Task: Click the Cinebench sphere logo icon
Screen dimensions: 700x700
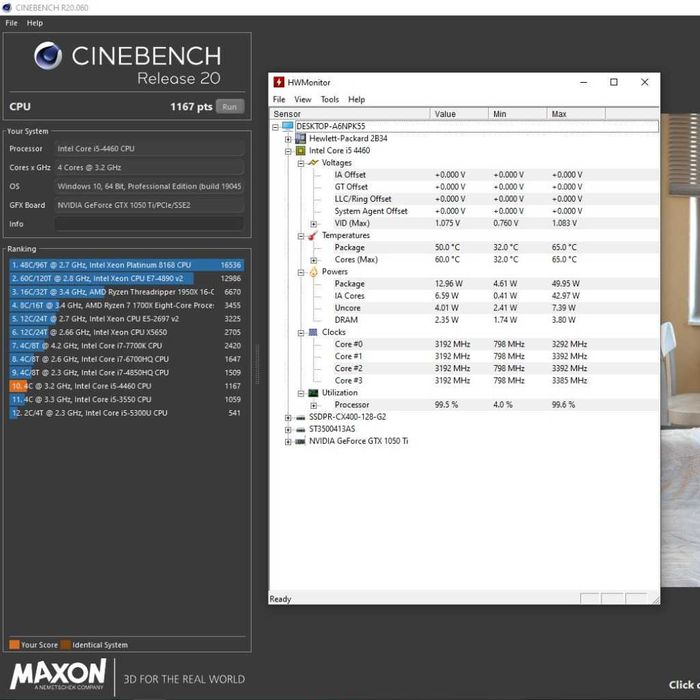Action: coord(48,56)
